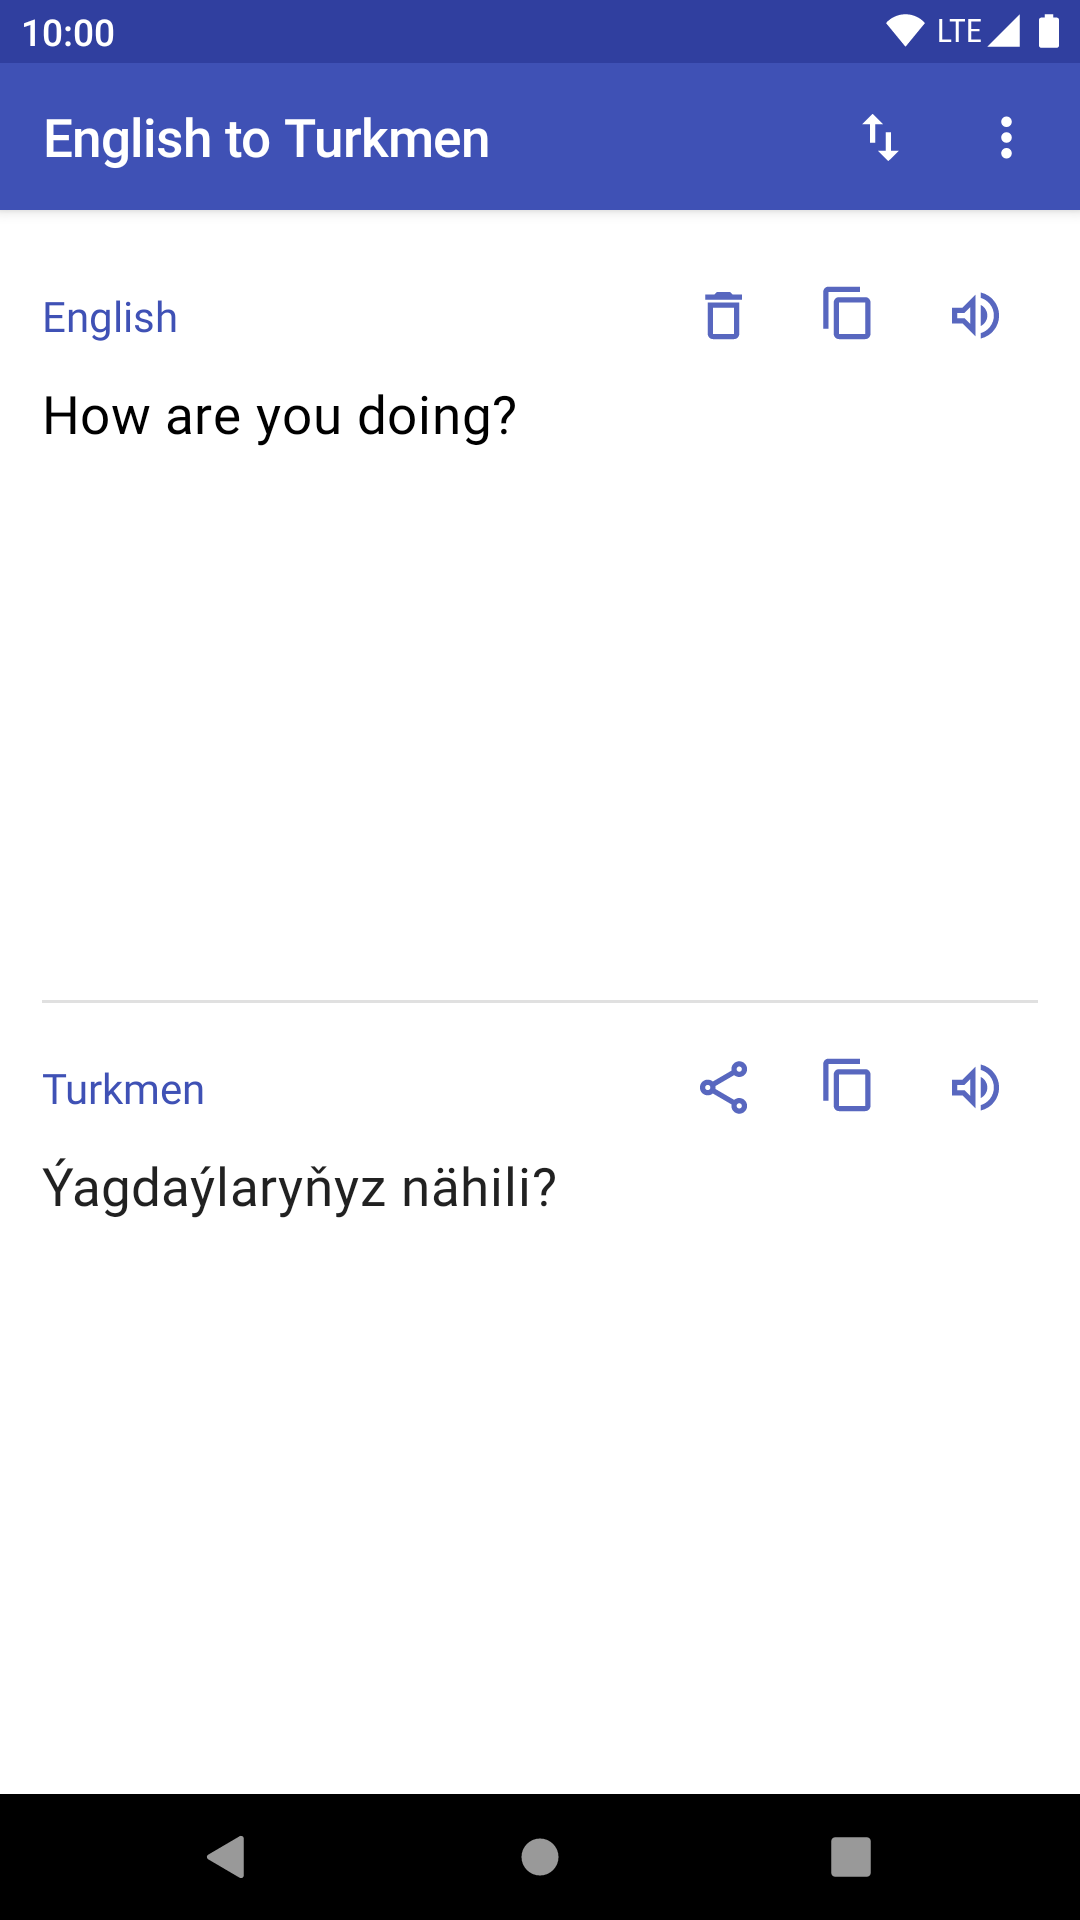Tap the 'English to Turkmen' title
Image resolution: width=1080 pixels, height=1920 pixels.
coord(267,138)
